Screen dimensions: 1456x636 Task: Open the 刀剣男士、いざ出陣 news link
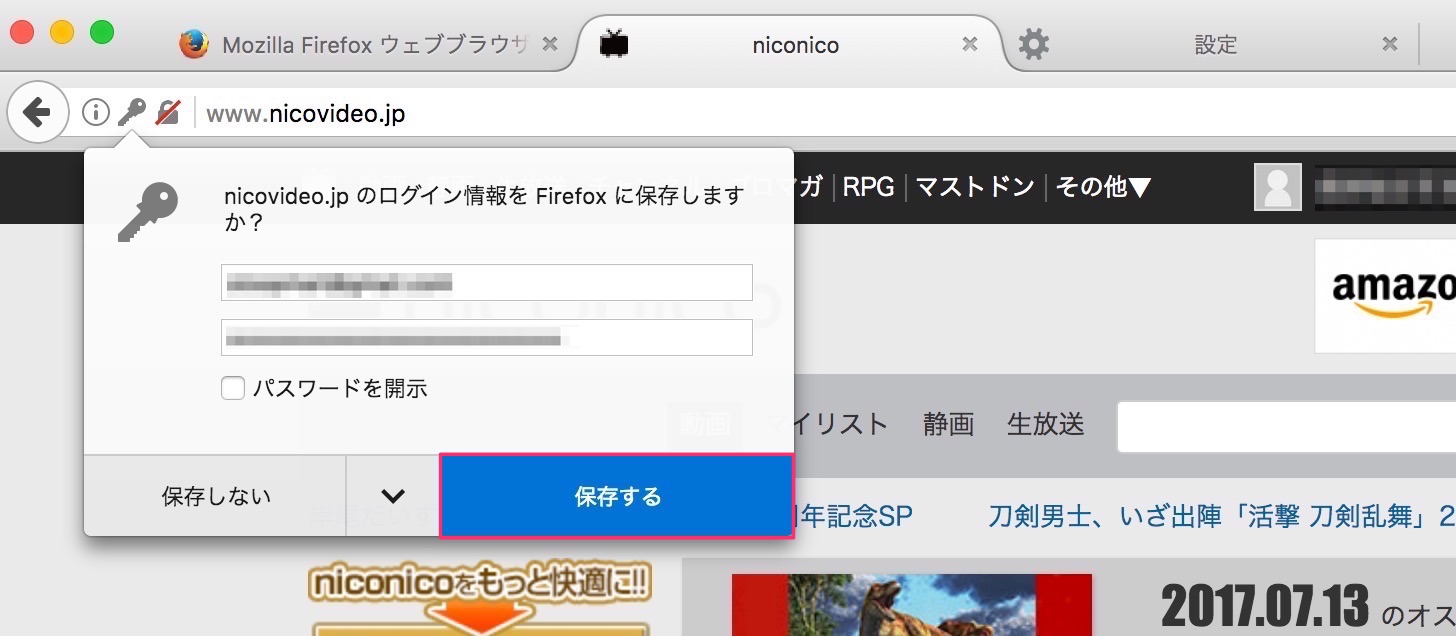1221,517
